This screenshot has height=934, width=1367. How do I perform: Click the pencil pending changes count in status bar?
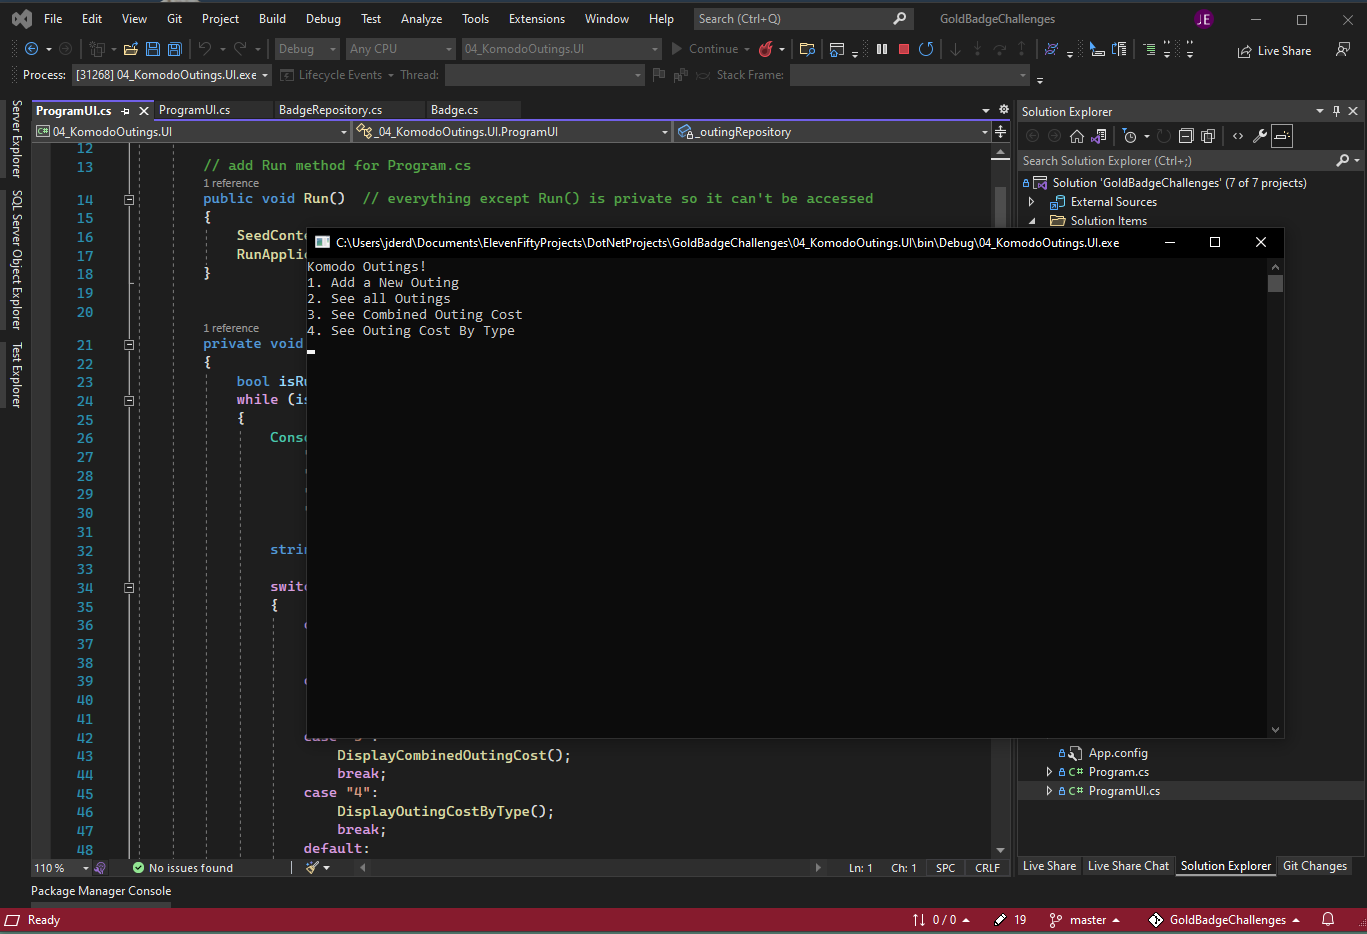pos(1010,920)
